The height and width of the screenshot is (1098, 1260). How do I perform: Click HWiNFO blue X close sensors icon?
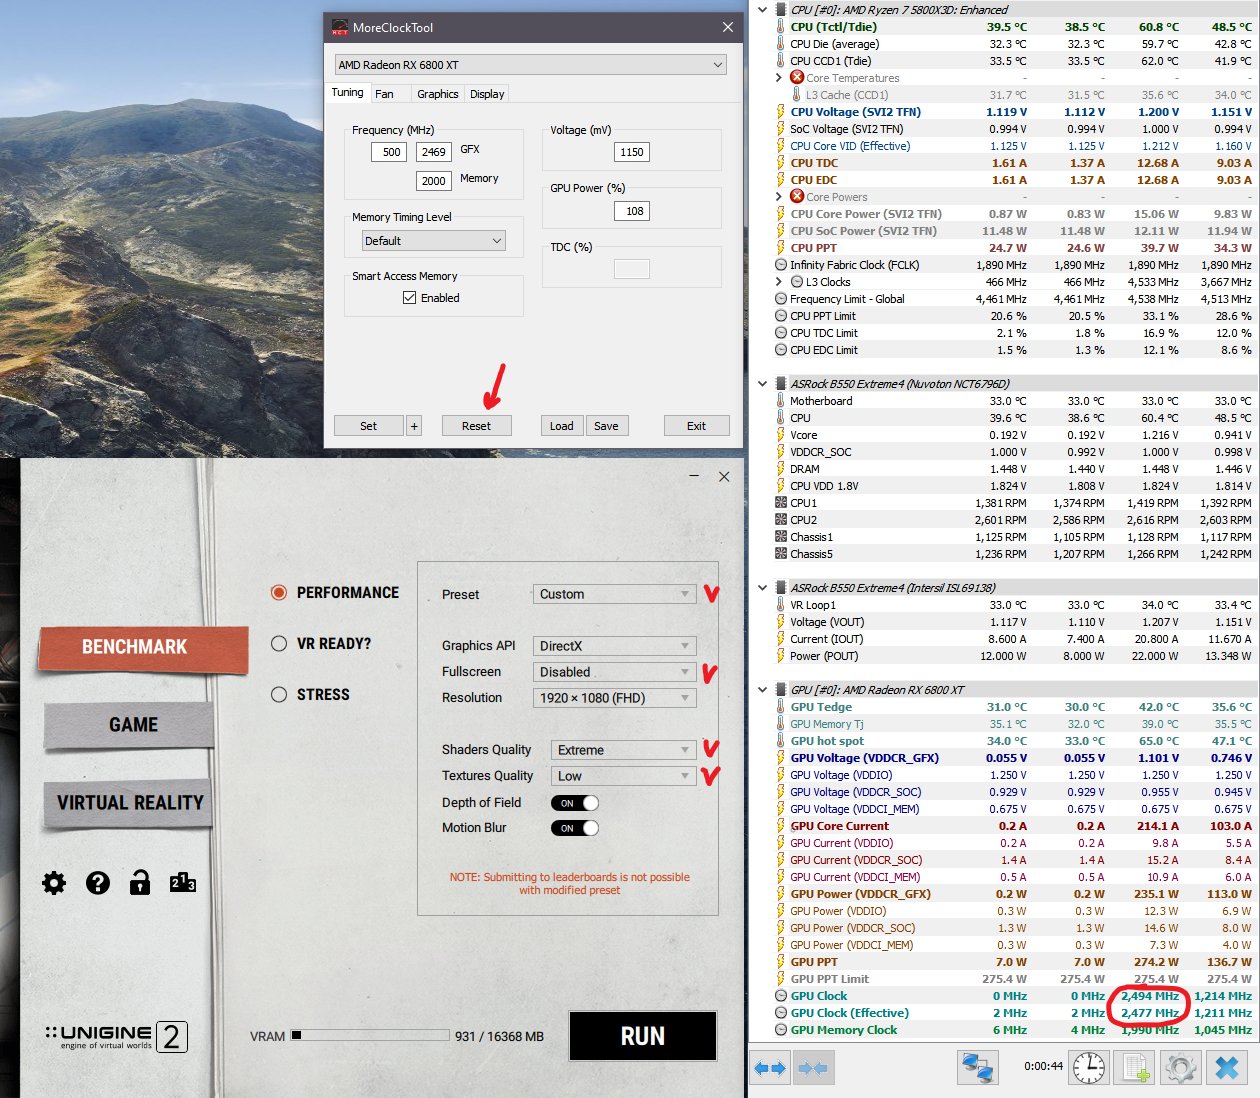(1227, 1068)
